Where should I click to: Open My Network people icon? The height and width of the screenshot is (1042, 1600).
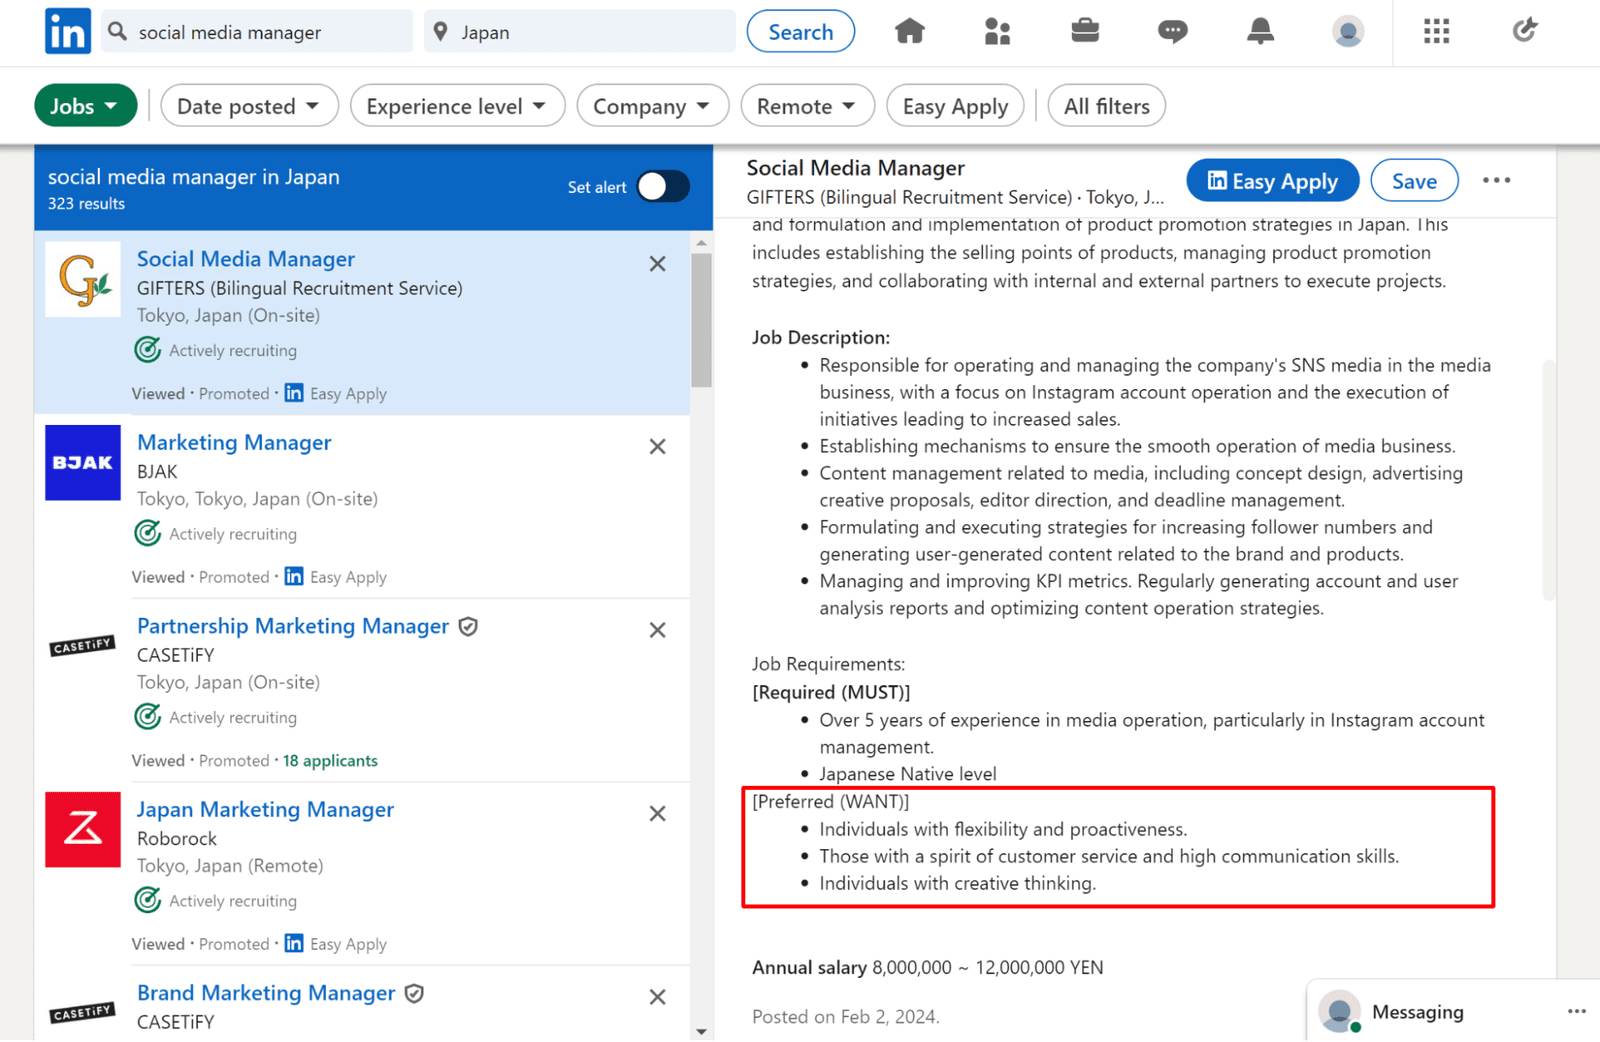(997, 32)
